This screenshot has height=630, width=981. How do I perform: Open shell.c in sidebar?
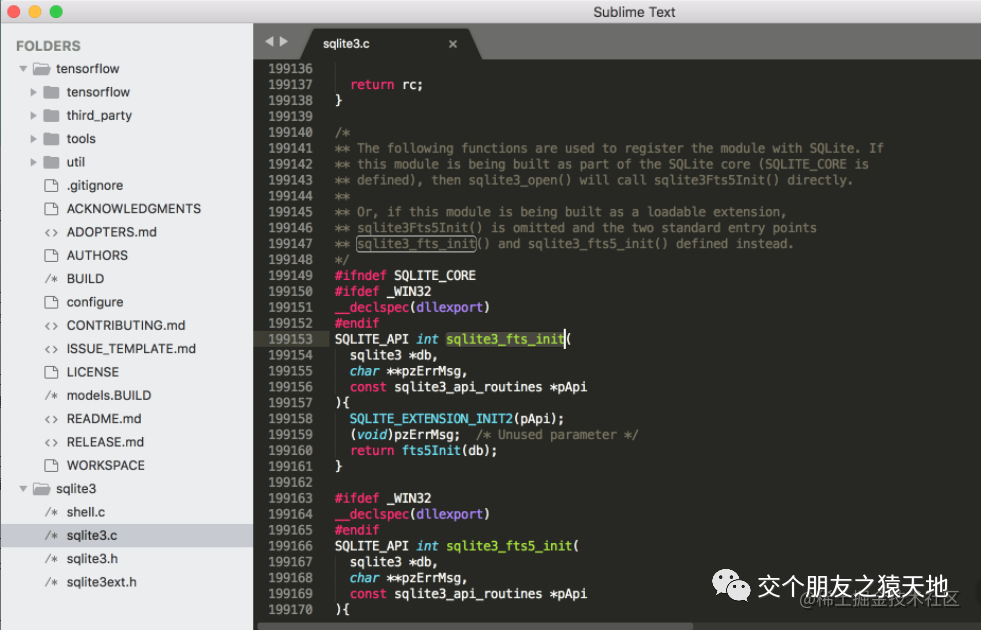(86, 512)
